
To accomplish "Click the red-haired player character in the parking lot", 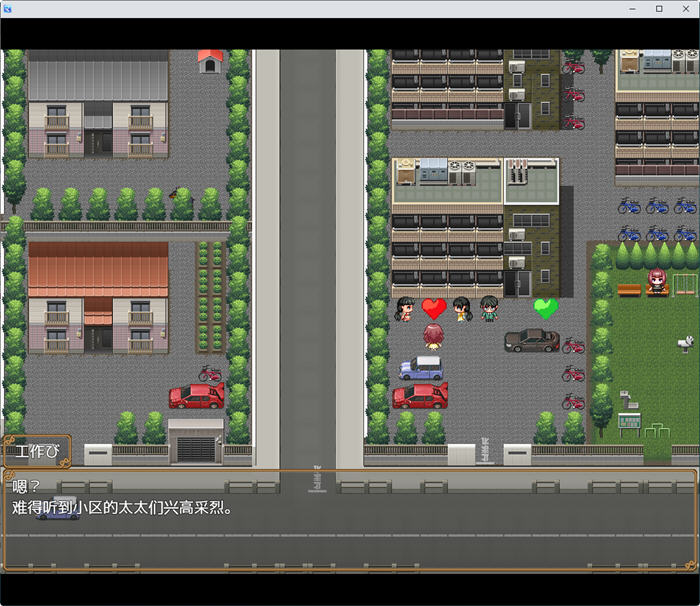I will [x=433, y=336].
